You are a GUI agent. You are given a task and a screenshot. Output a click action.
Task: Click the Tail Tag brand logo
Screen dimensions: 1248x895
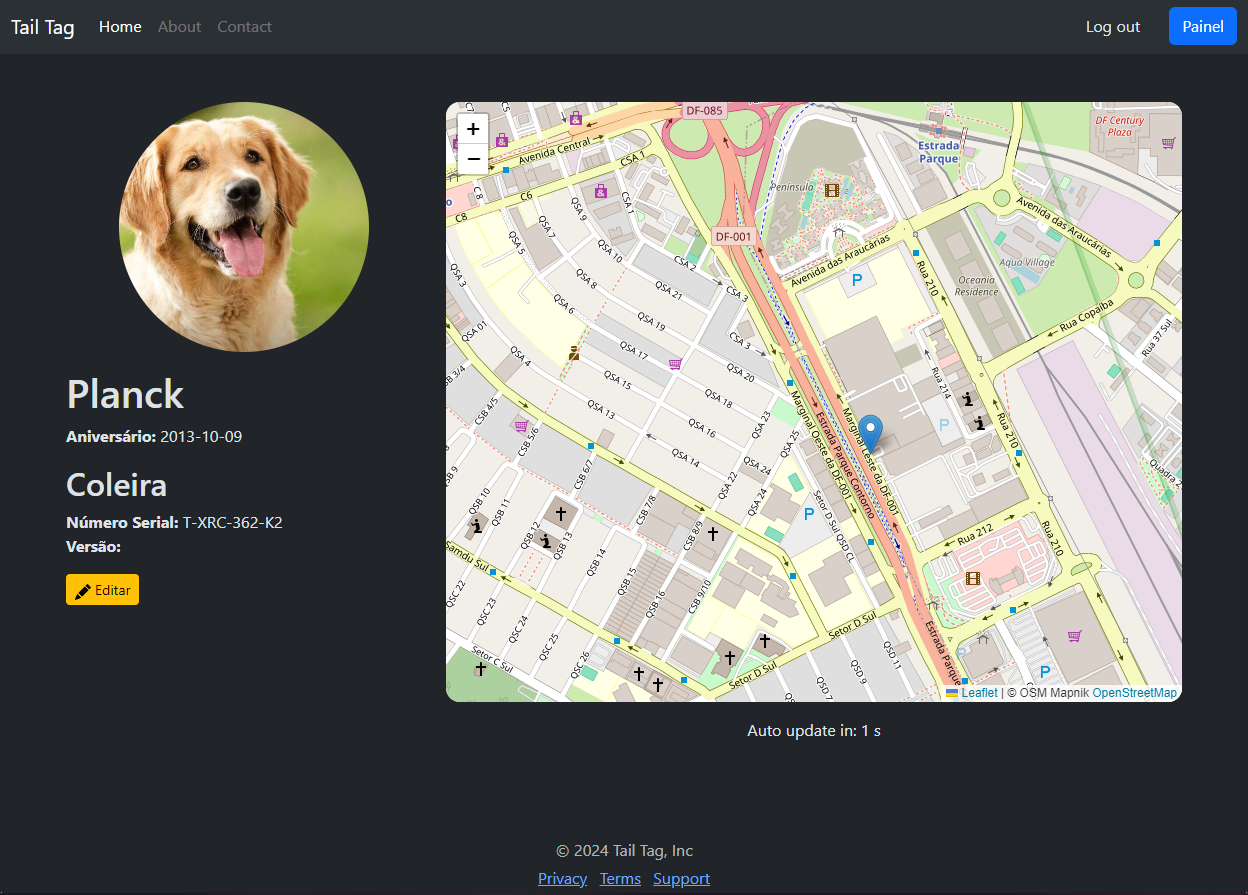[43, 27]
